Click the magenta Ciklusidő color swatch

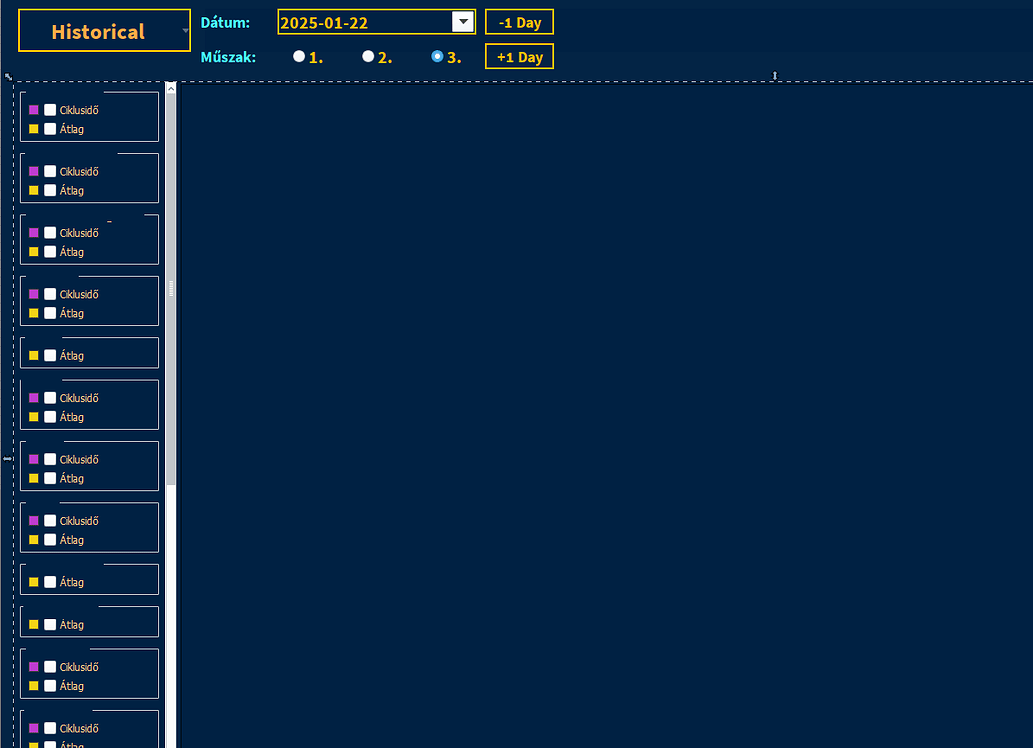coord(34,110)
